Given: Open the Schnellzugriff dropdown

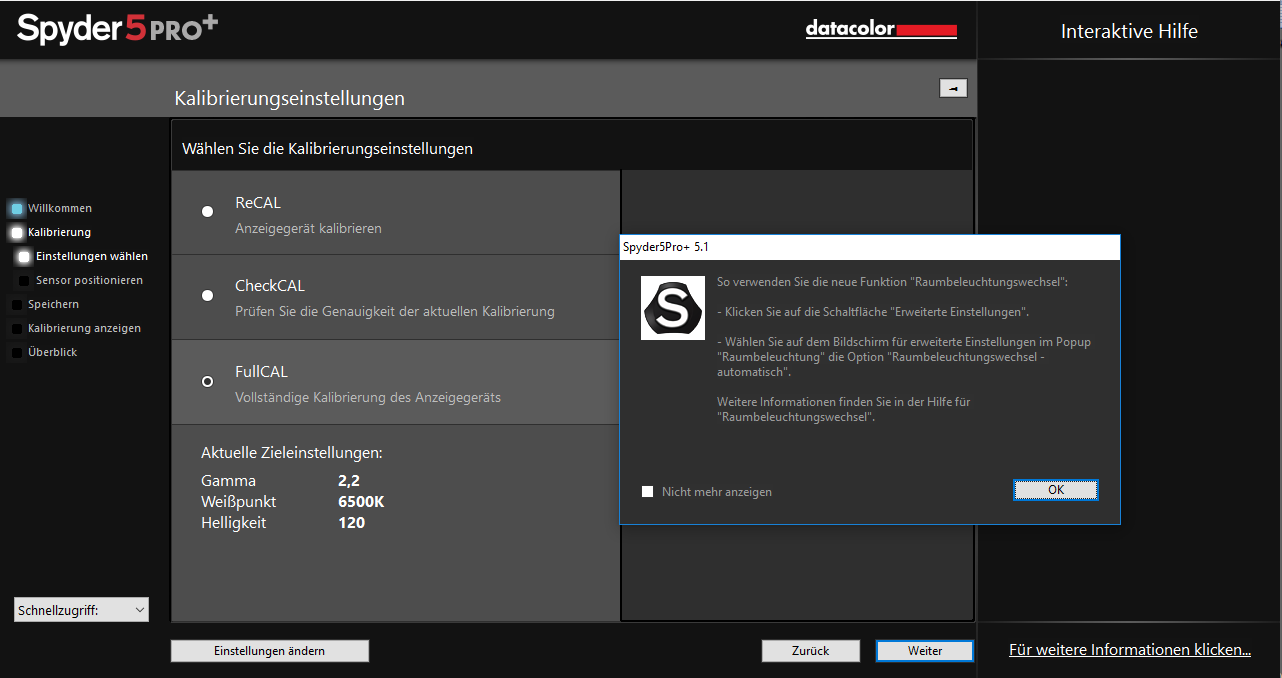Looking at the screenshot, I should point(81,609).
